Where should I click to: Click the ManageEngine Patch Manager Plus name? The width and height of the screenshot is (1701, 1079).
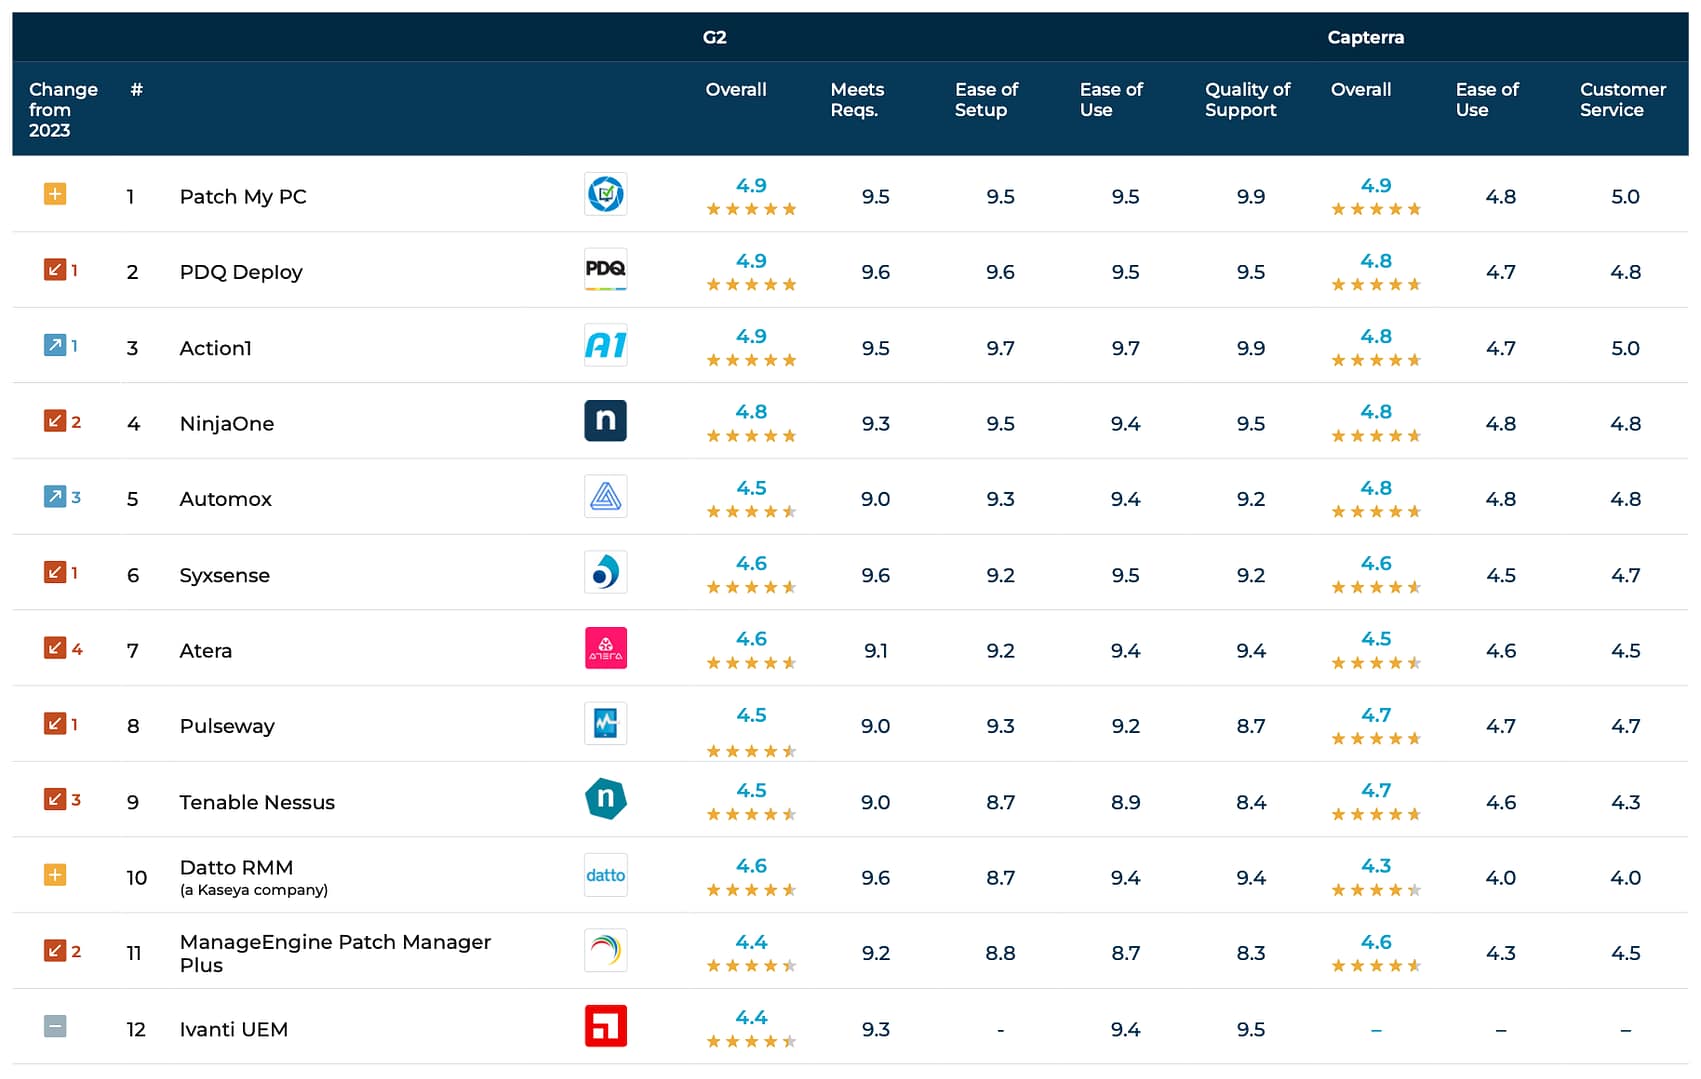click(x=335, y=953)
